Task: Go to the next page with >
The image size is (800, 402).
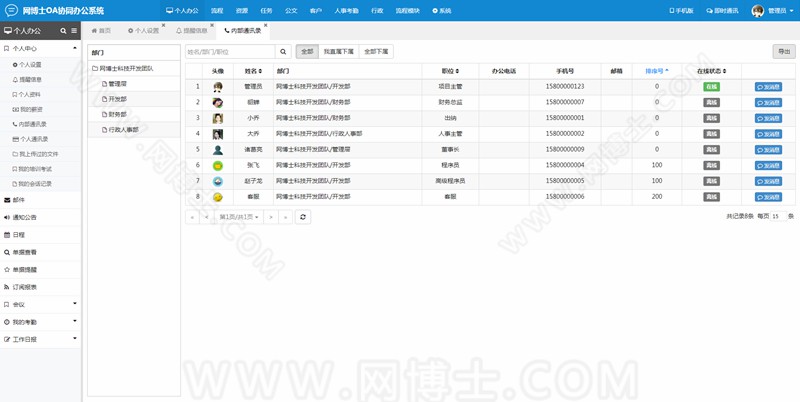Action: click(271, 217)
